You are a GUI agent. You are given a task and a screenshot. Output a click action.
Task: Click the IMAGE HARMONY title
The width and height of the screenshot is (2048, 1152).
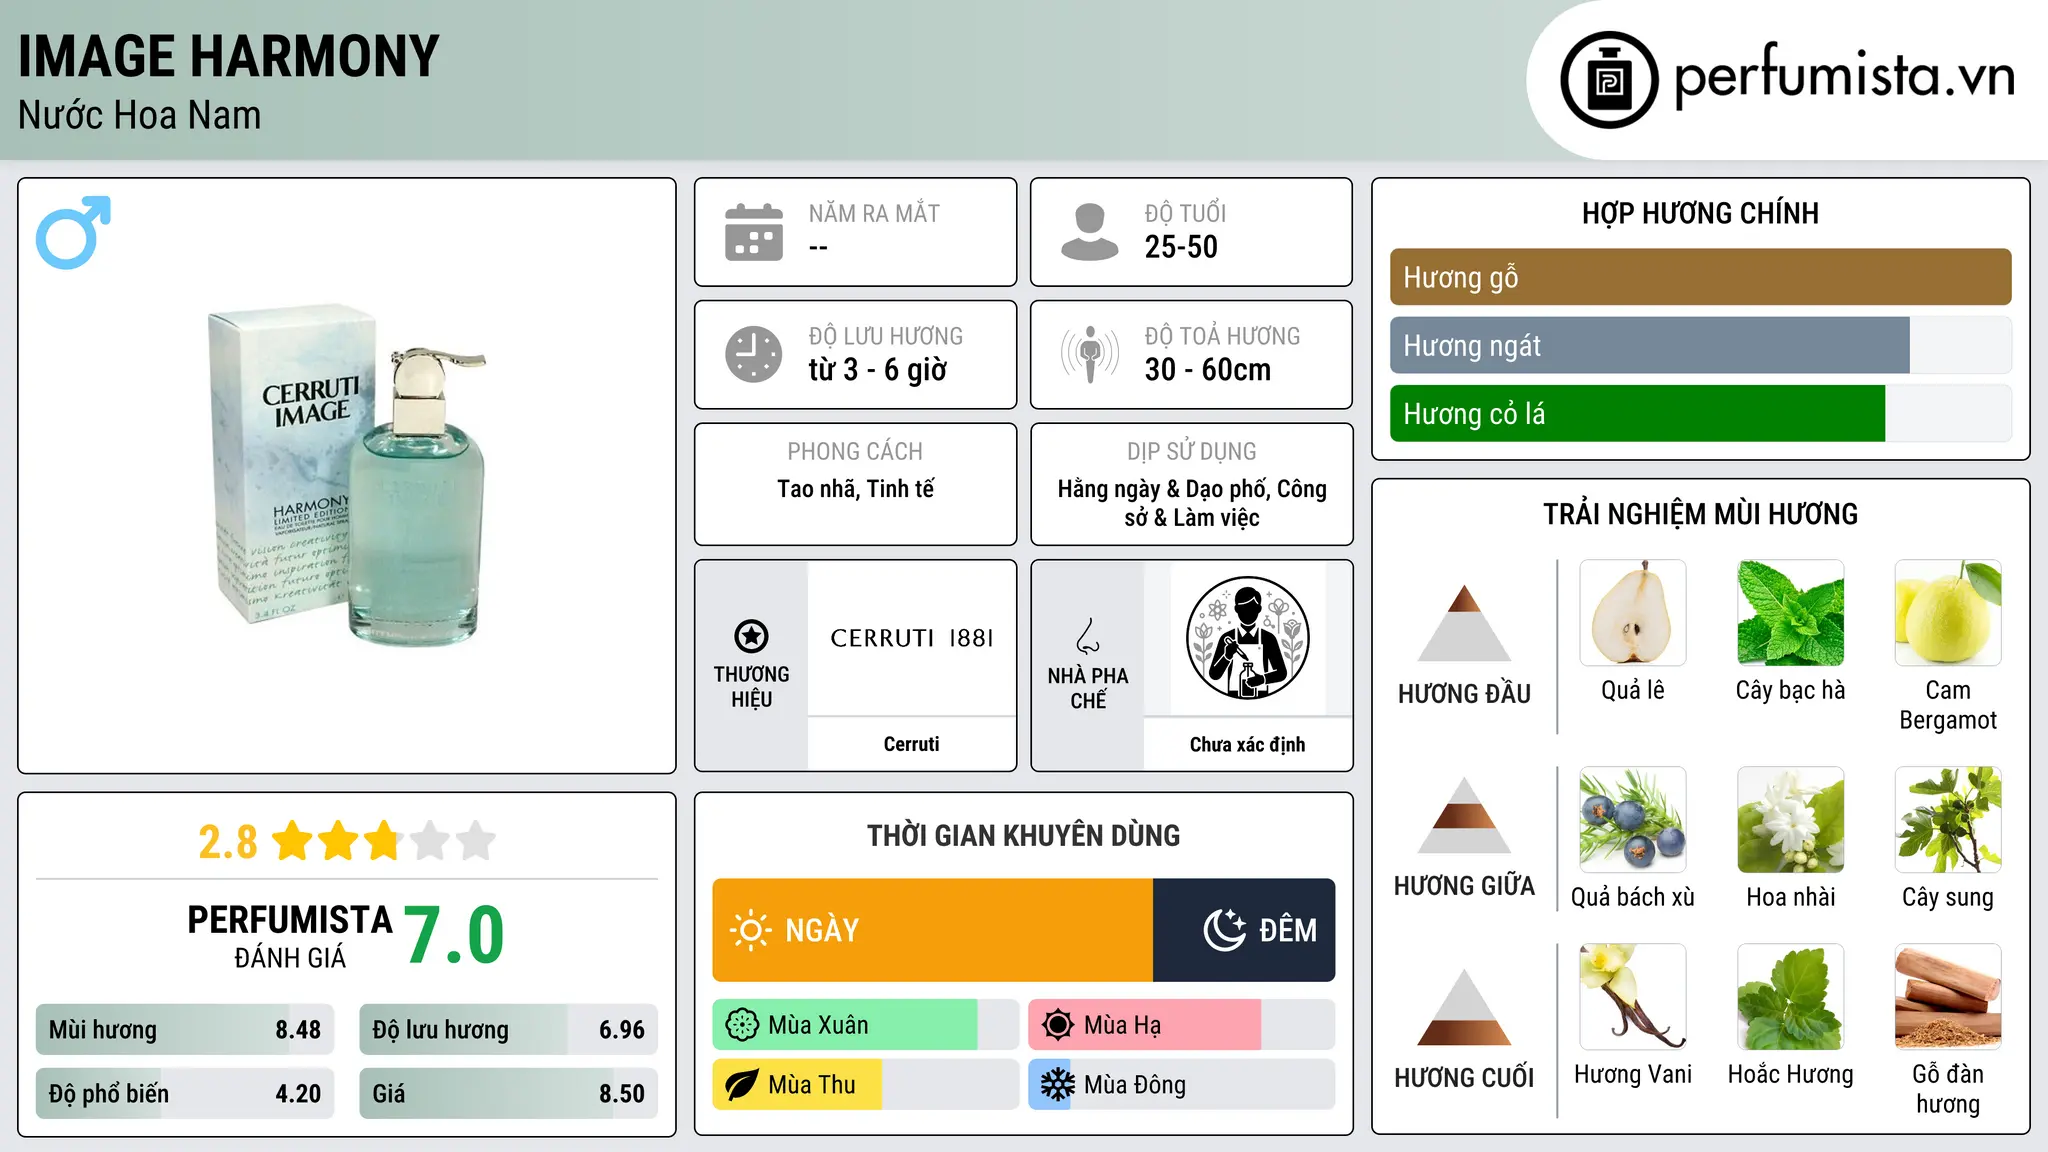(229, 56)
